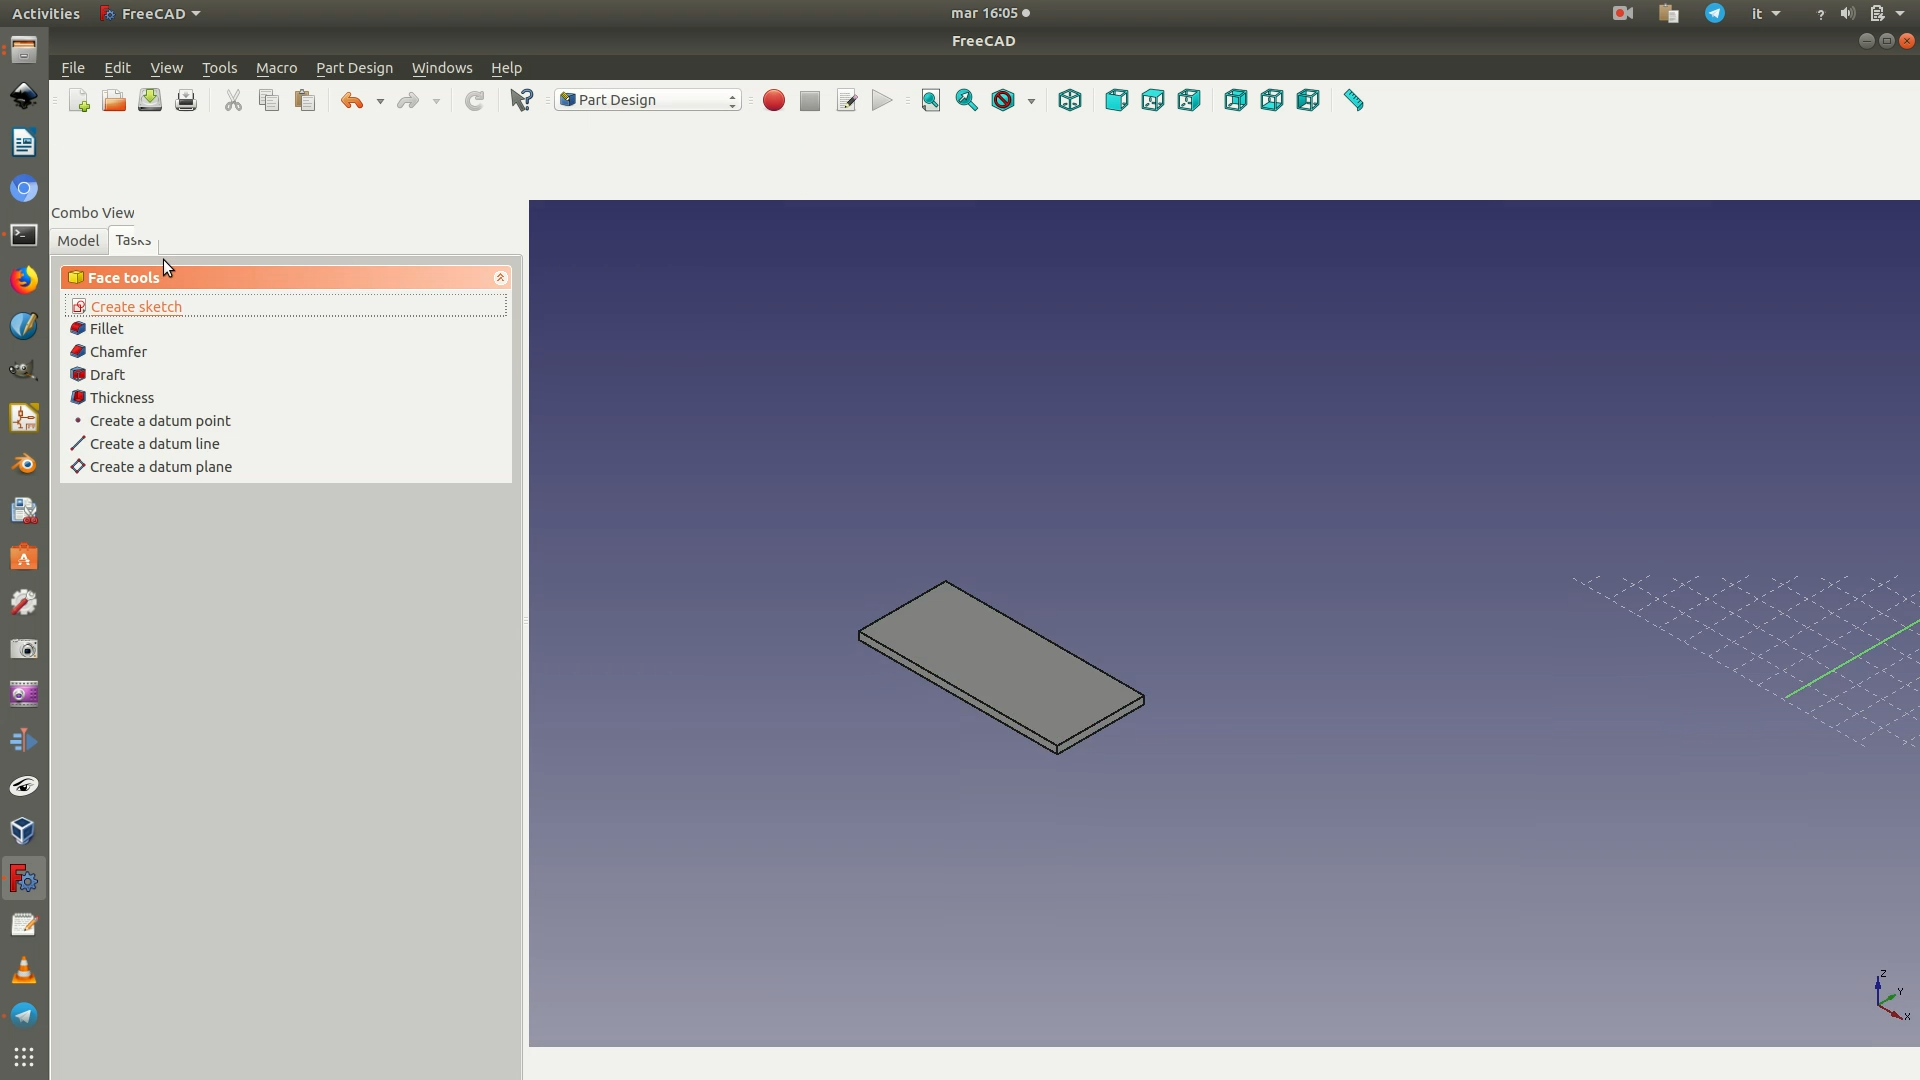Open the undo history dropdown arrow
Viewport: 1920px width, 1080px height.
coord(380,101)
